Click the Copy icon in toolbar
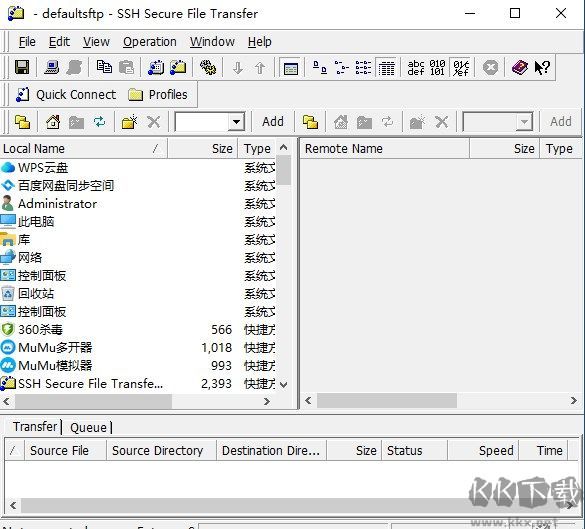The width and height of the screenshot is (585, 529). coord(104,68)
